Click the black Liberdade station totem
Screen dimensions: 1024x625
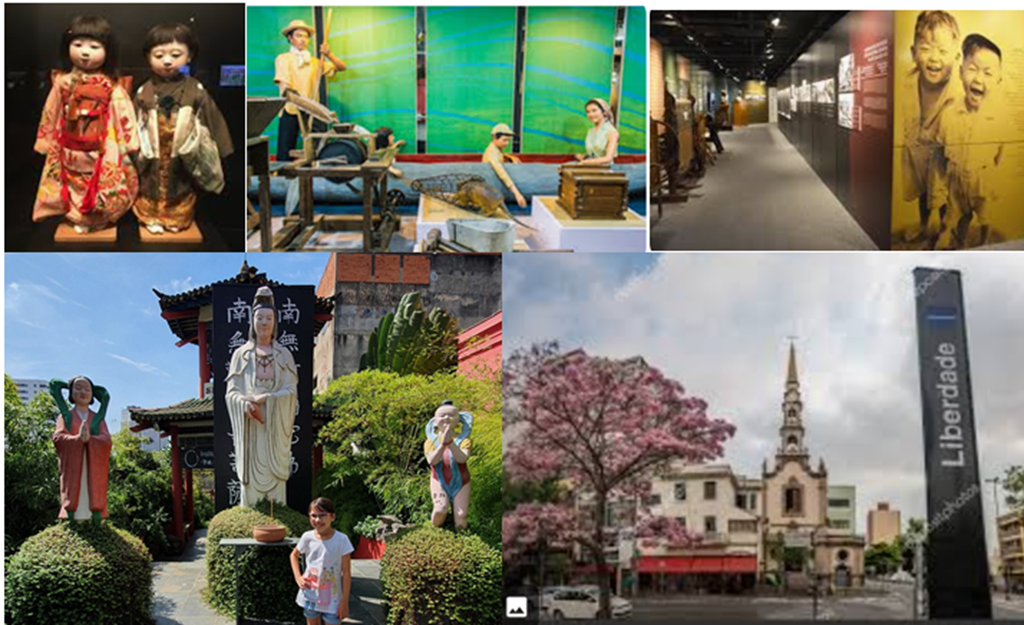pos(950,440)
